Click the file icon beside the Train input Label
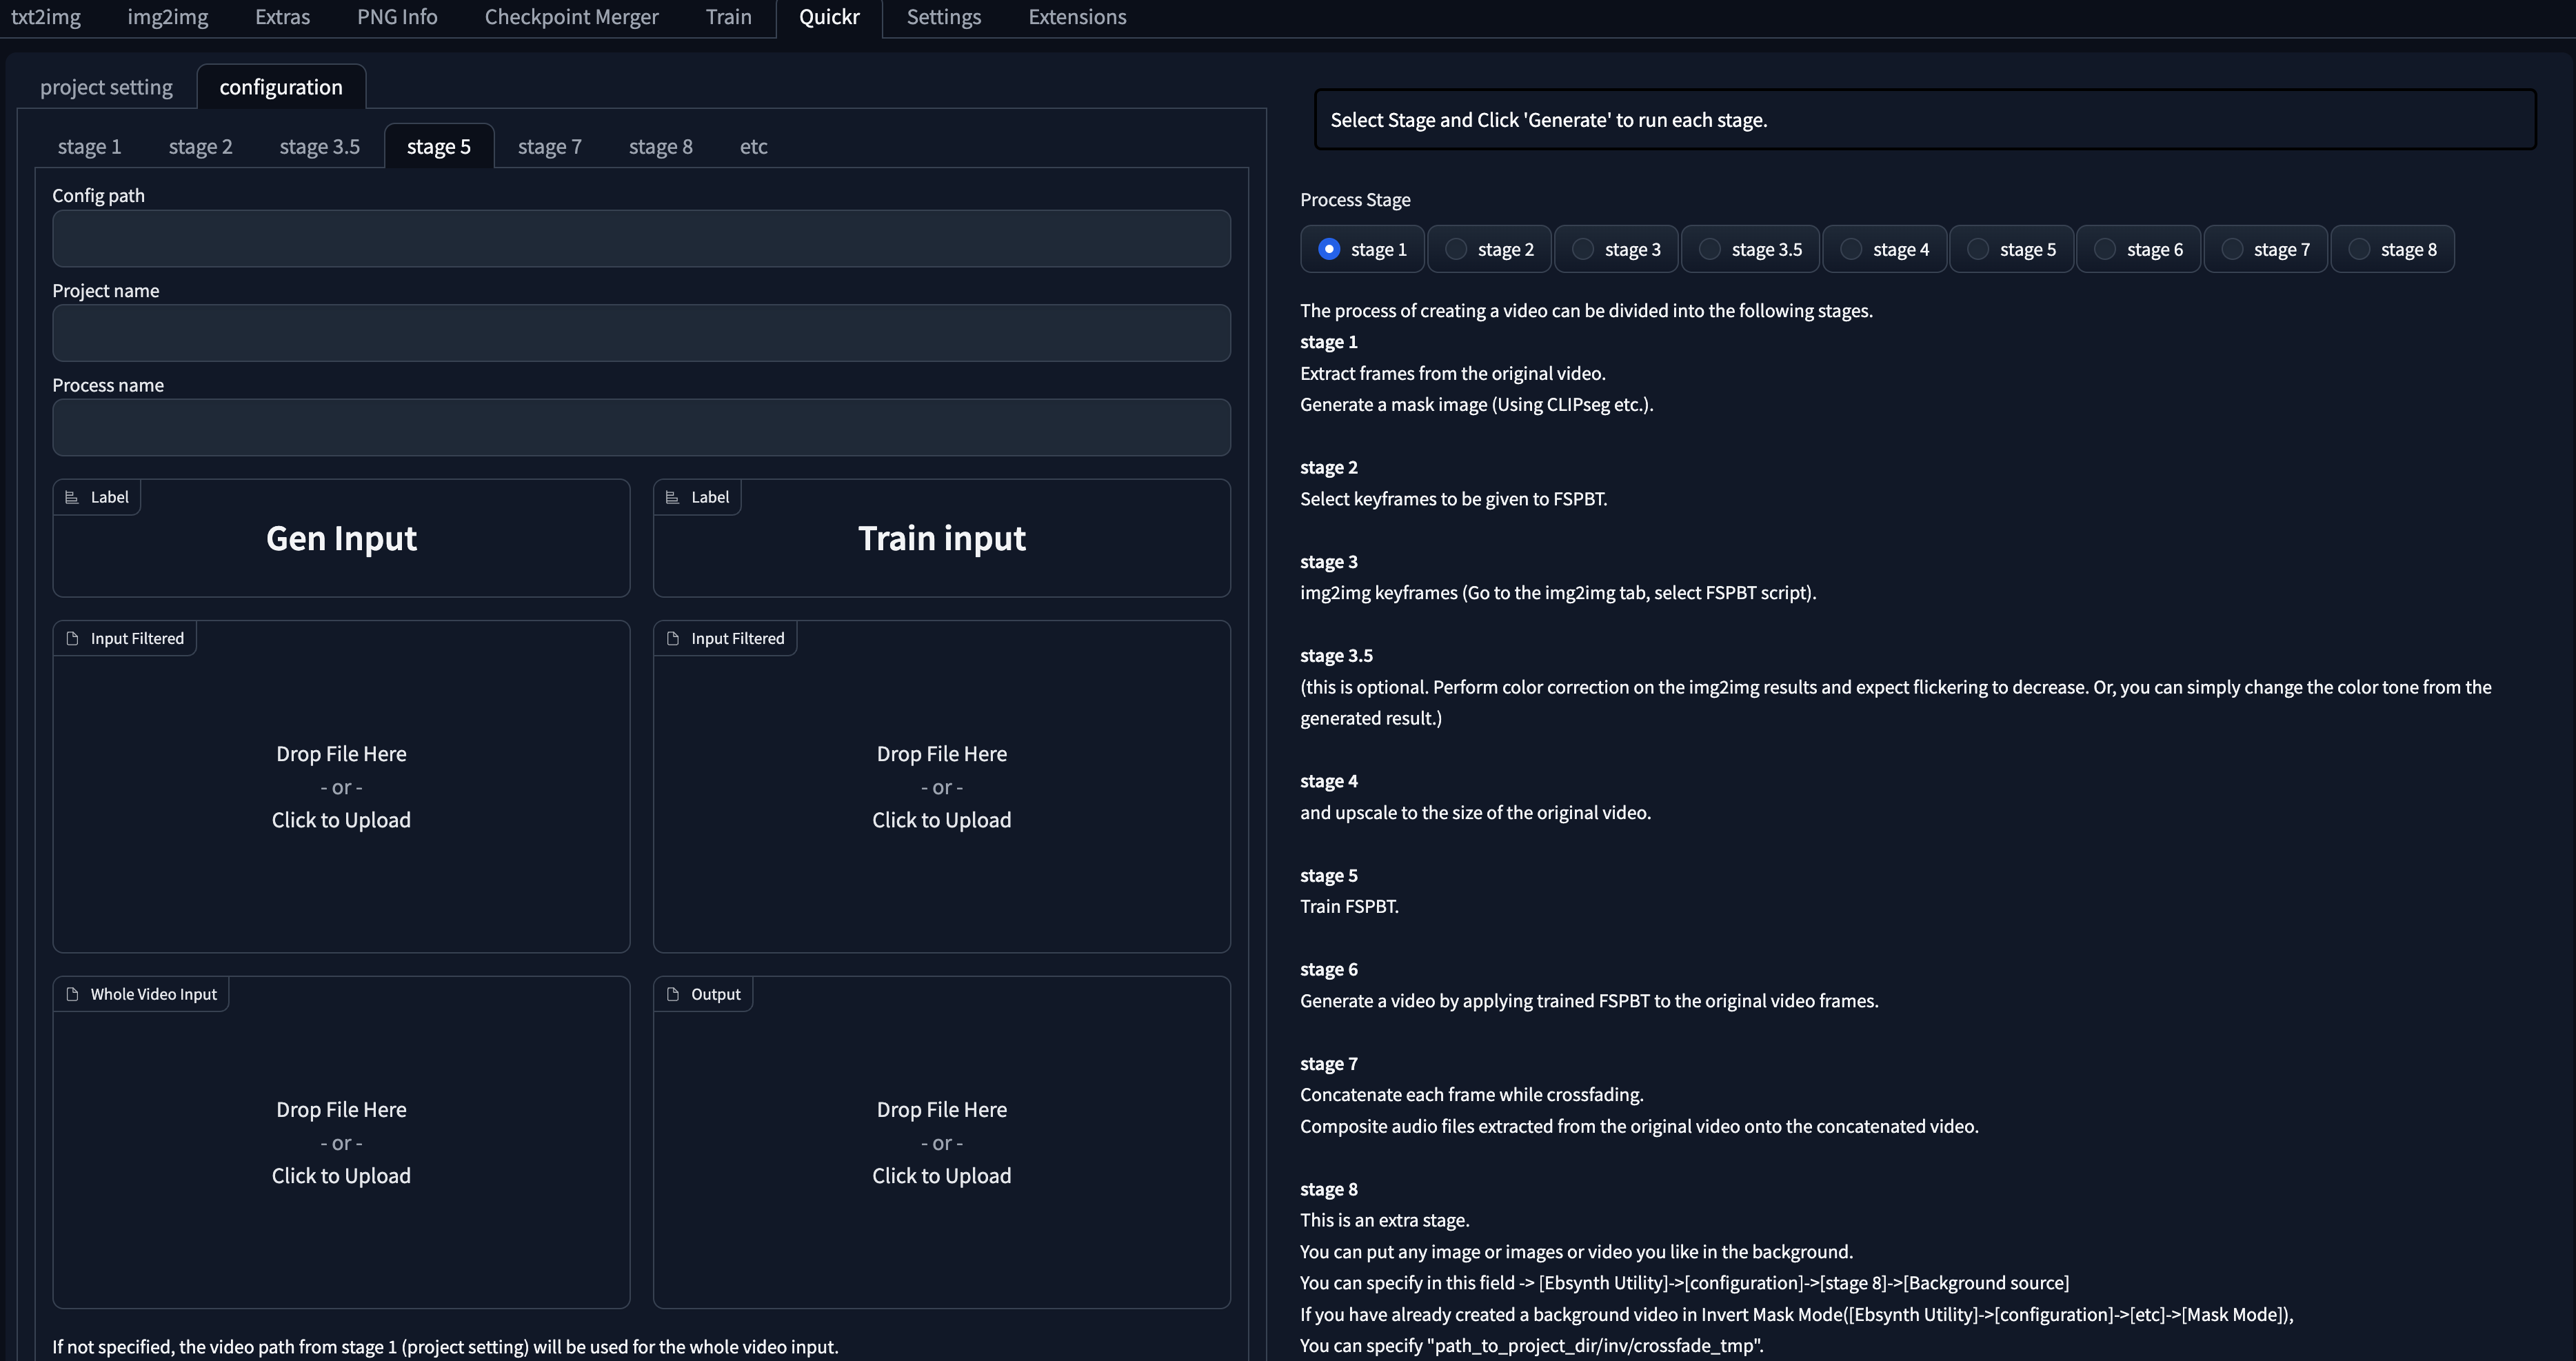 674,496
